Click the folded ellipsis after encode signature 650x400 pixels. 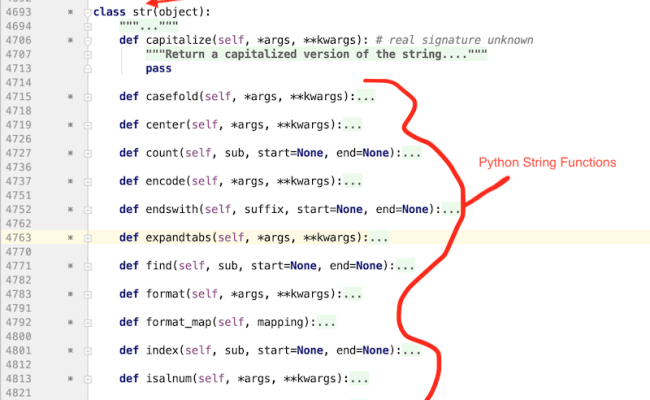pos(353,181)
